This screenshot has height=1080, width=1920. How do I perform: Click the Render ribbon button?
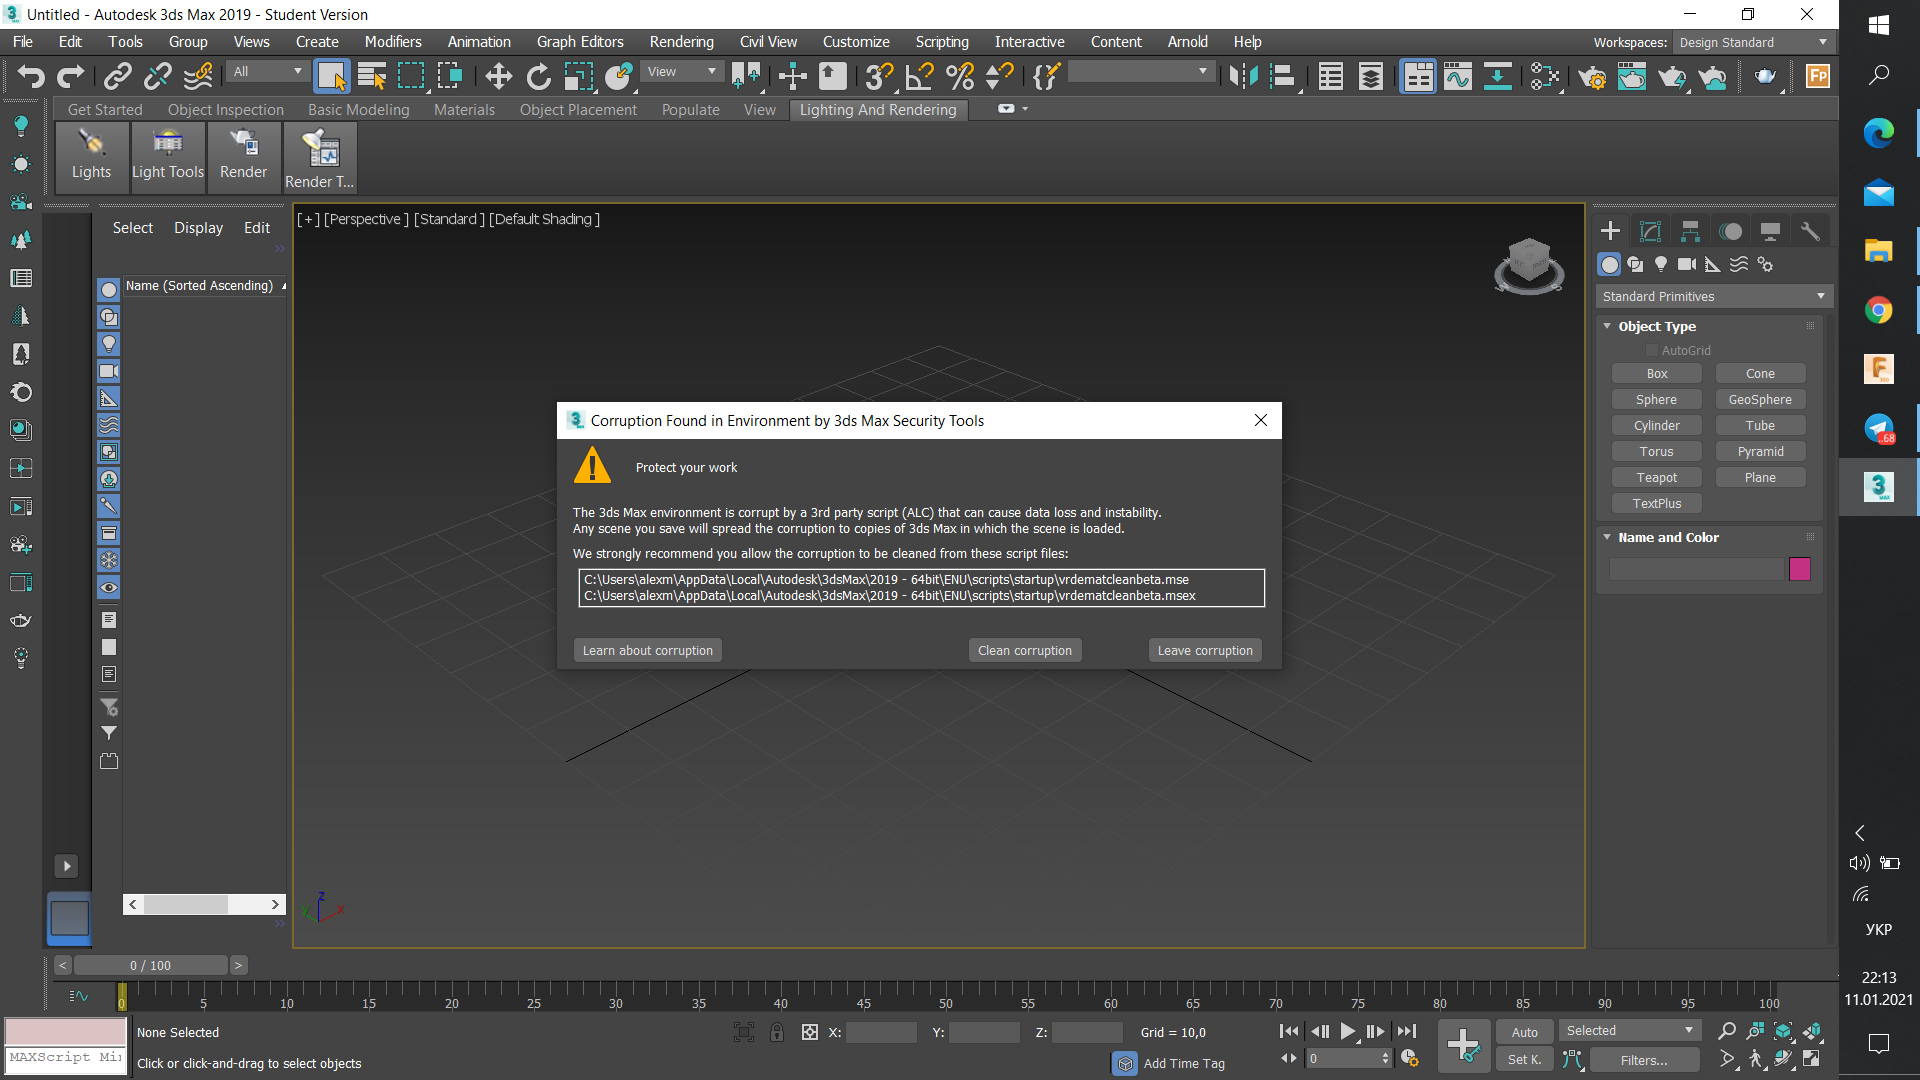[x=243, y=157]
